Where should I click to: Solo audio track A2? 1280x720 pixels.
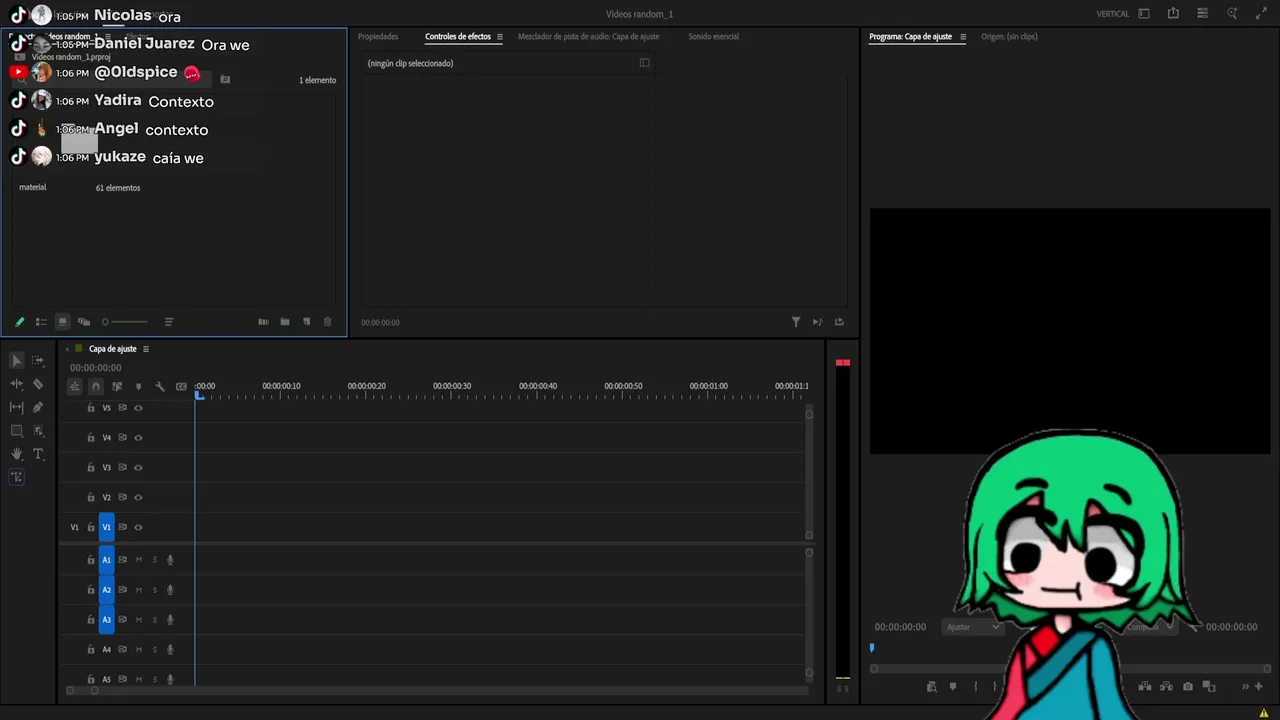154,590
